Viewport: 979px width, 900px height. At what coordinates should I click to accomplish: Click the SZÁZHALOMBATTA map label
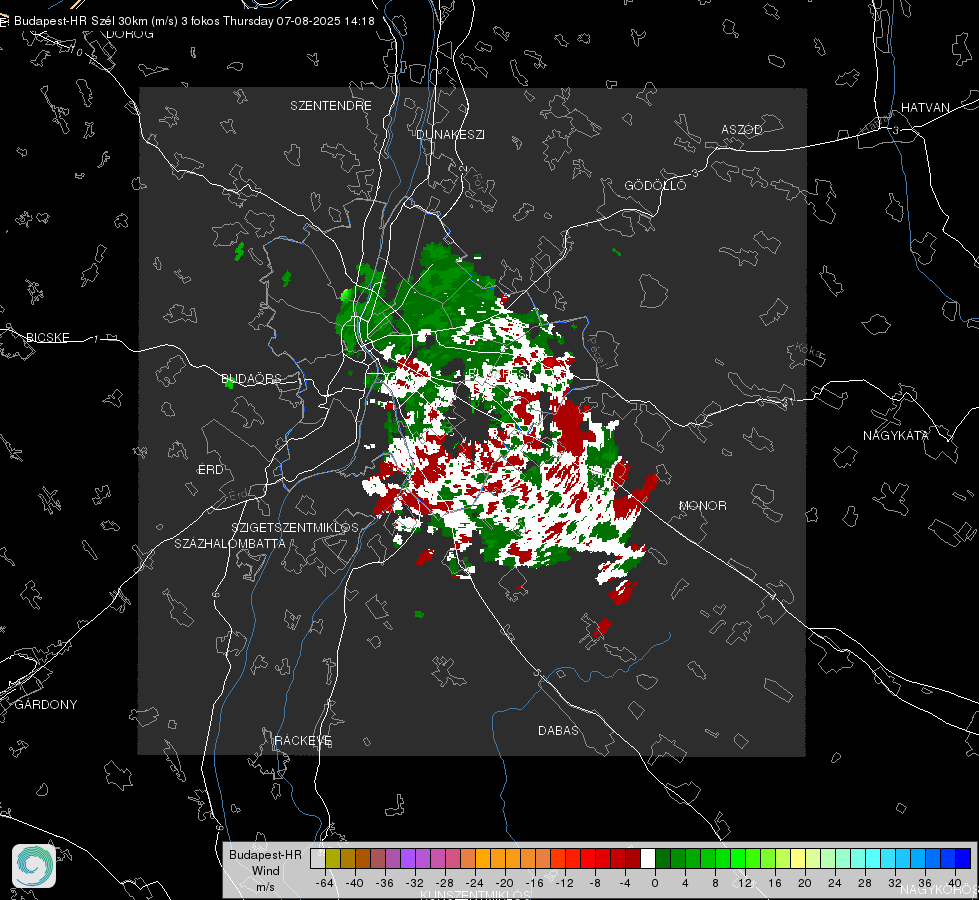coord(230,543)
